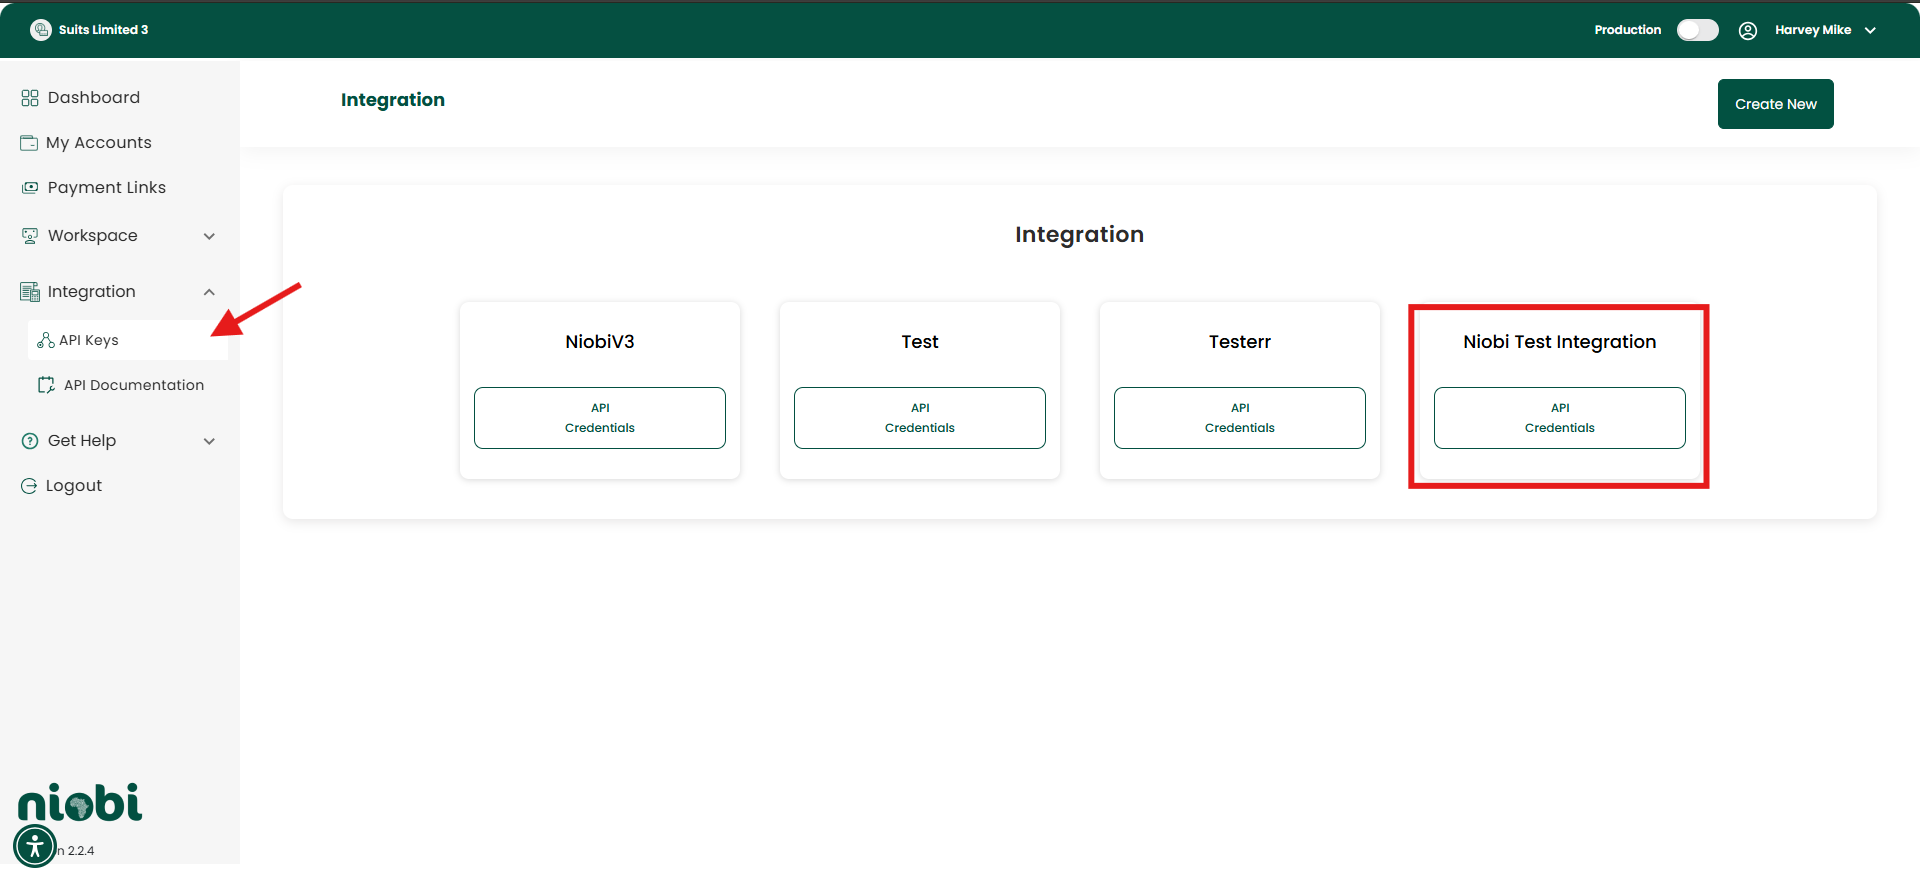This screenshot has height=877, width=1920.
Task: Click the Payment Links icon
Action: click(30, 188)
